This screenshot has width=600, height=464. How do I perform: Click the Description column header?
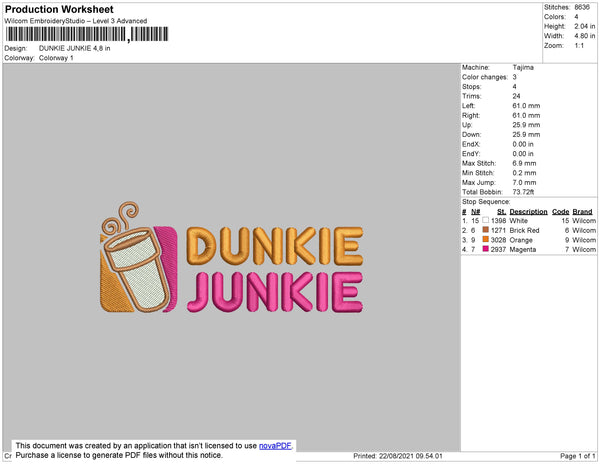click(528, 212)
